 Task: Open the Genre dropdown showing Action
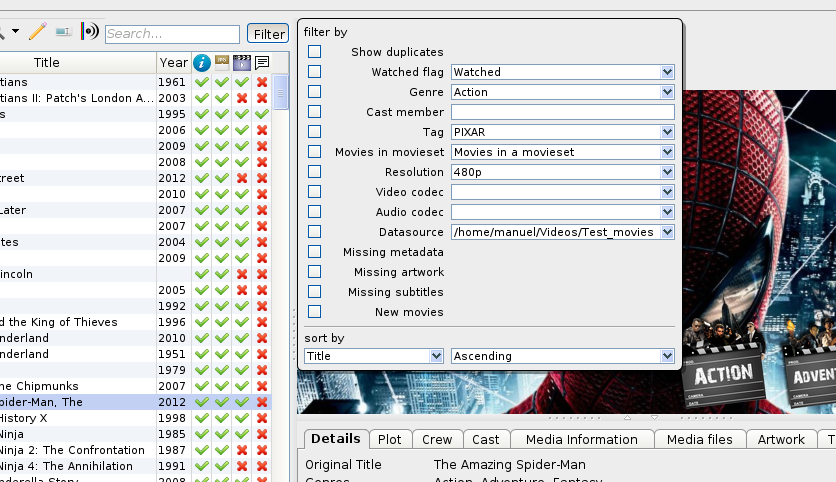pos(562,92)
